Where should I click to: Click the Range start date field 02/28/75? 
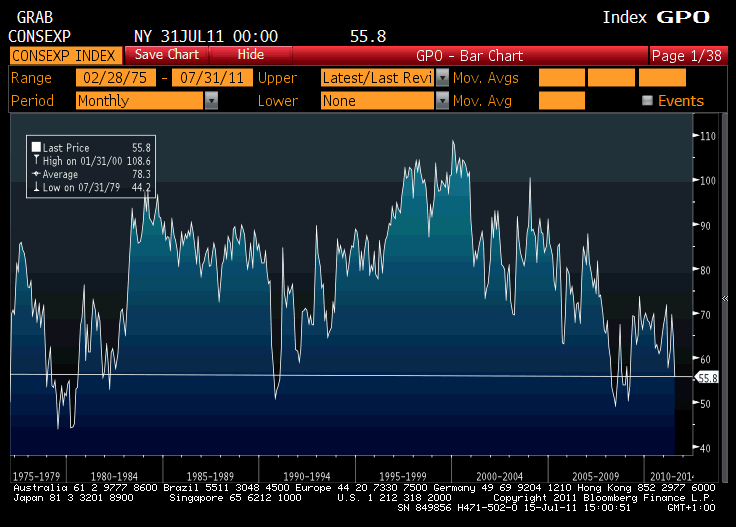tap(115, 78)
